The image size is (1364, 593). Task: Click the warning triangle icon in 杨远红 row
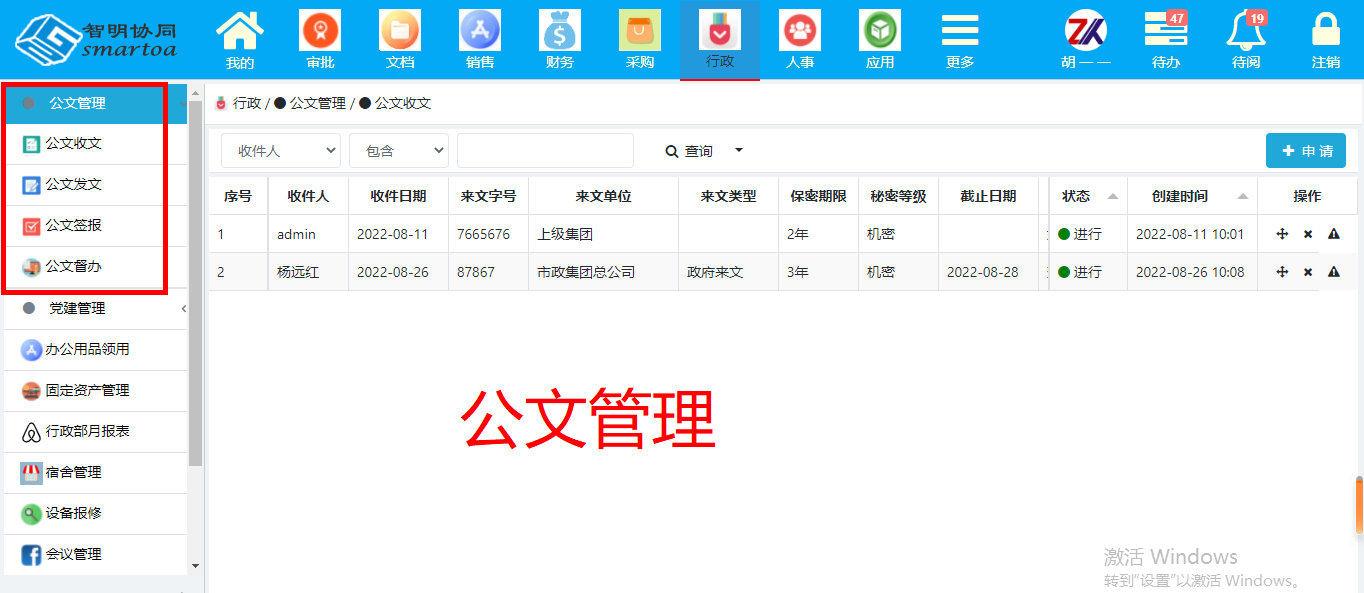[1334, 272]
